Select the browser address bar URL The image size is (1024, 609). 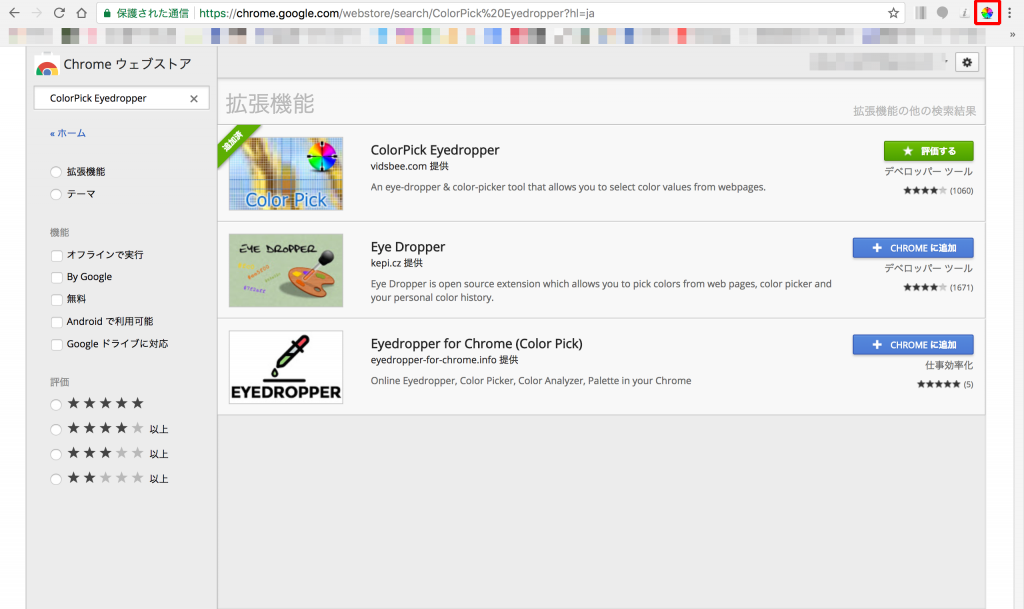396,13
